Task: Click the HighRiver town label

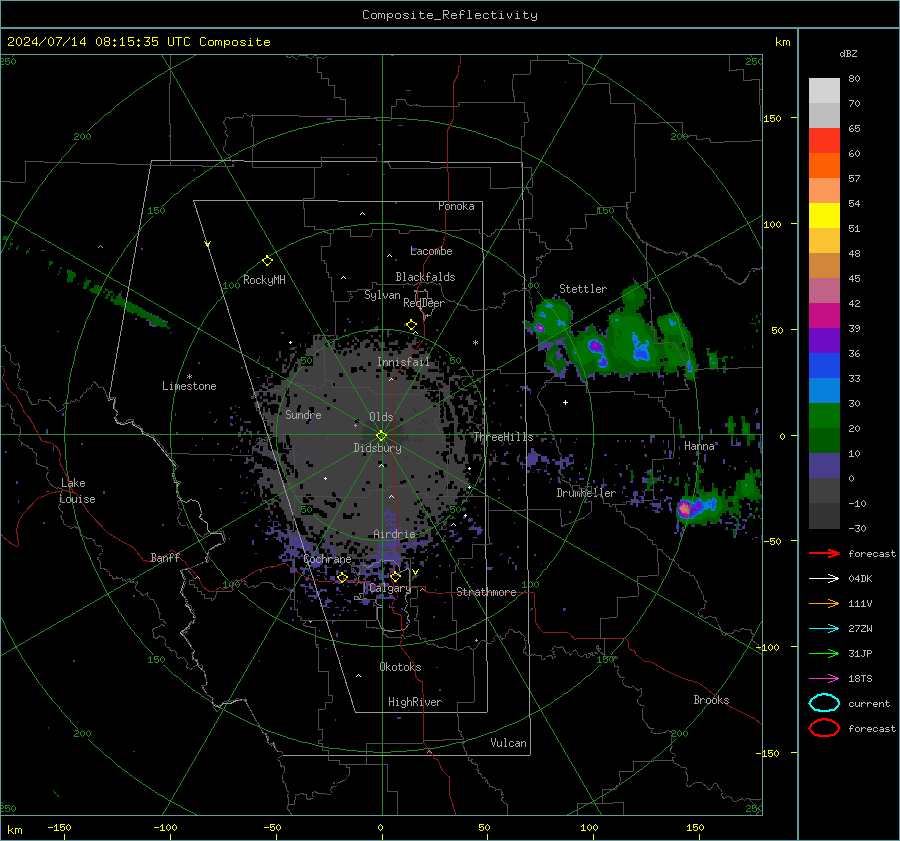Action: tap(415, 702)
